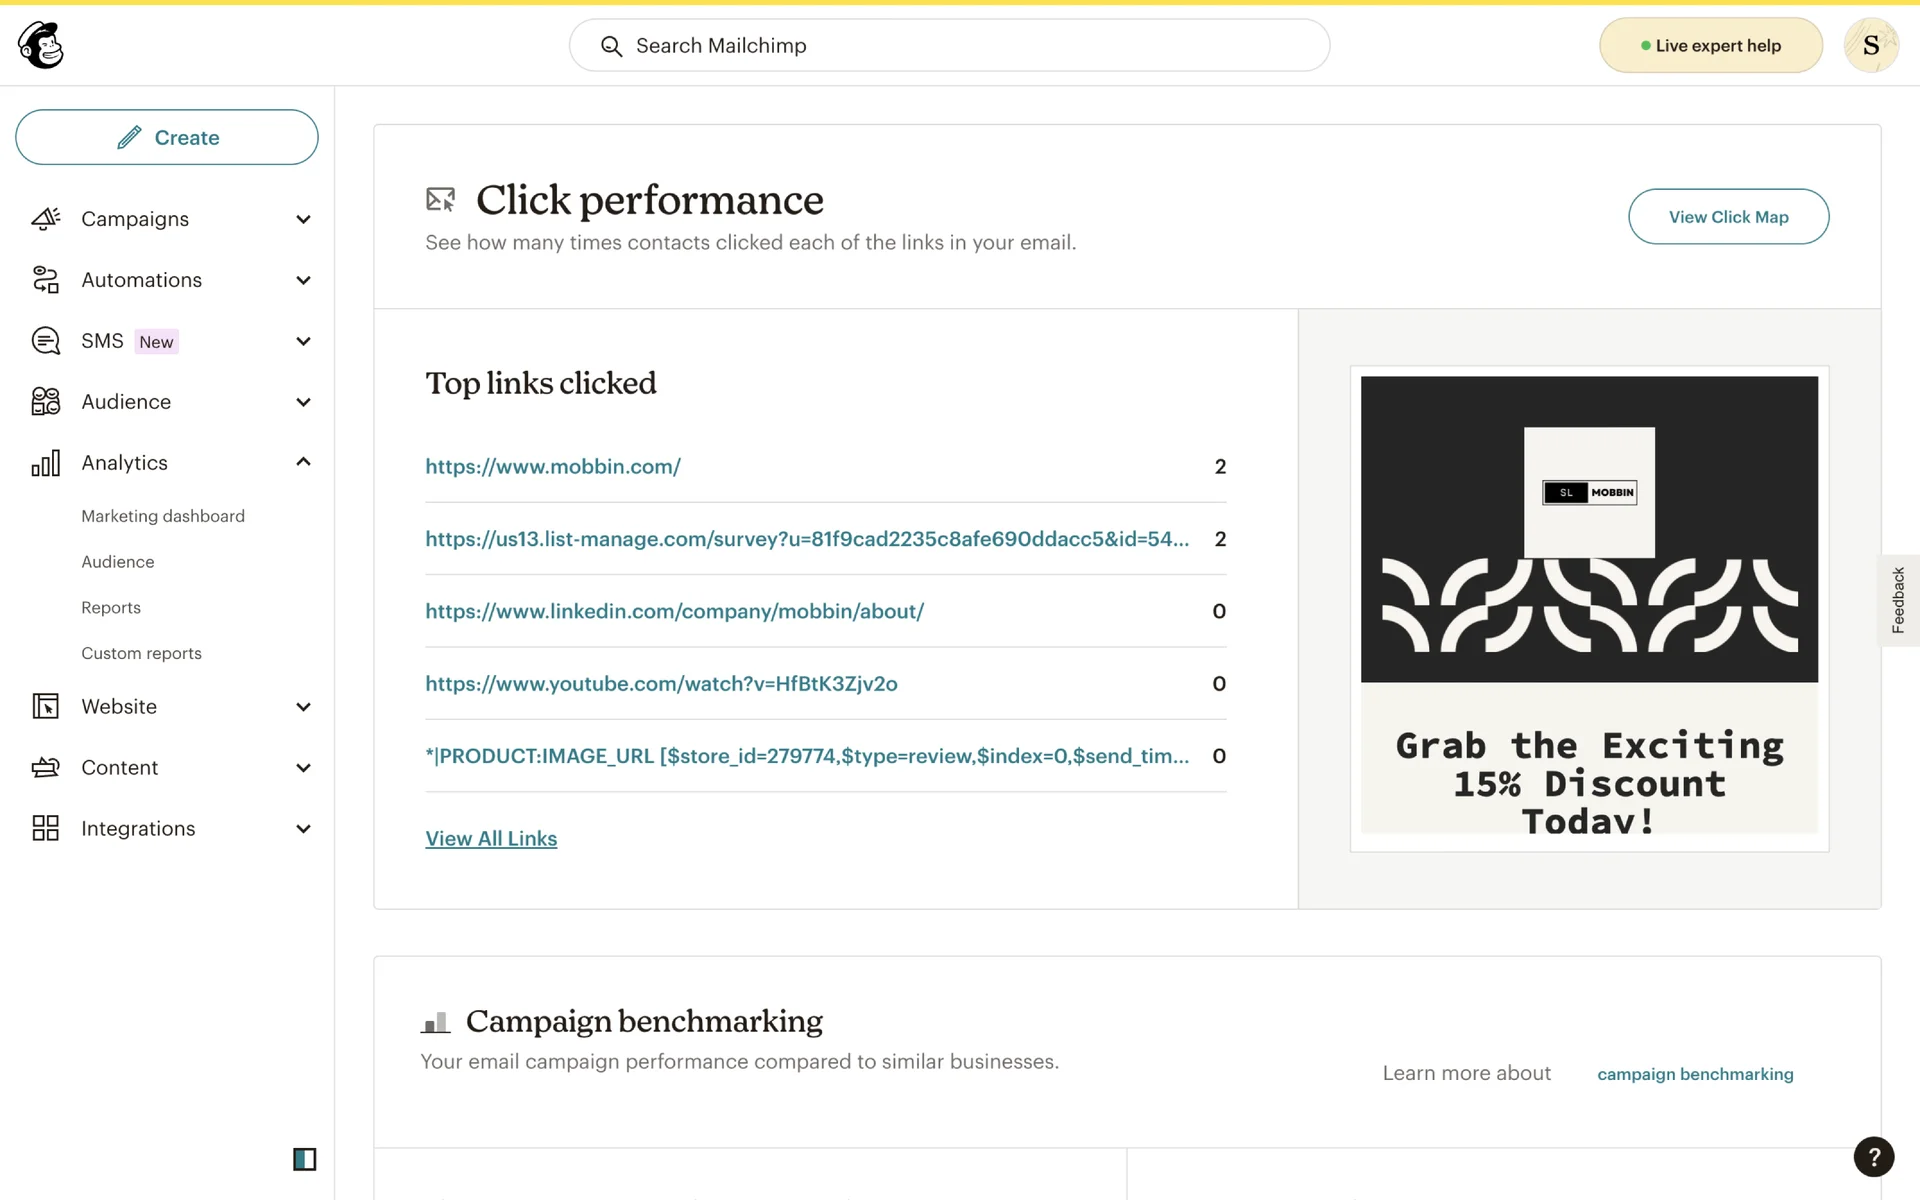Image resolution: width=1920 pixels, height=1200 pixels.
Task: Click the Campaigns megaphone icon
Action: click(x=46, y=219)
